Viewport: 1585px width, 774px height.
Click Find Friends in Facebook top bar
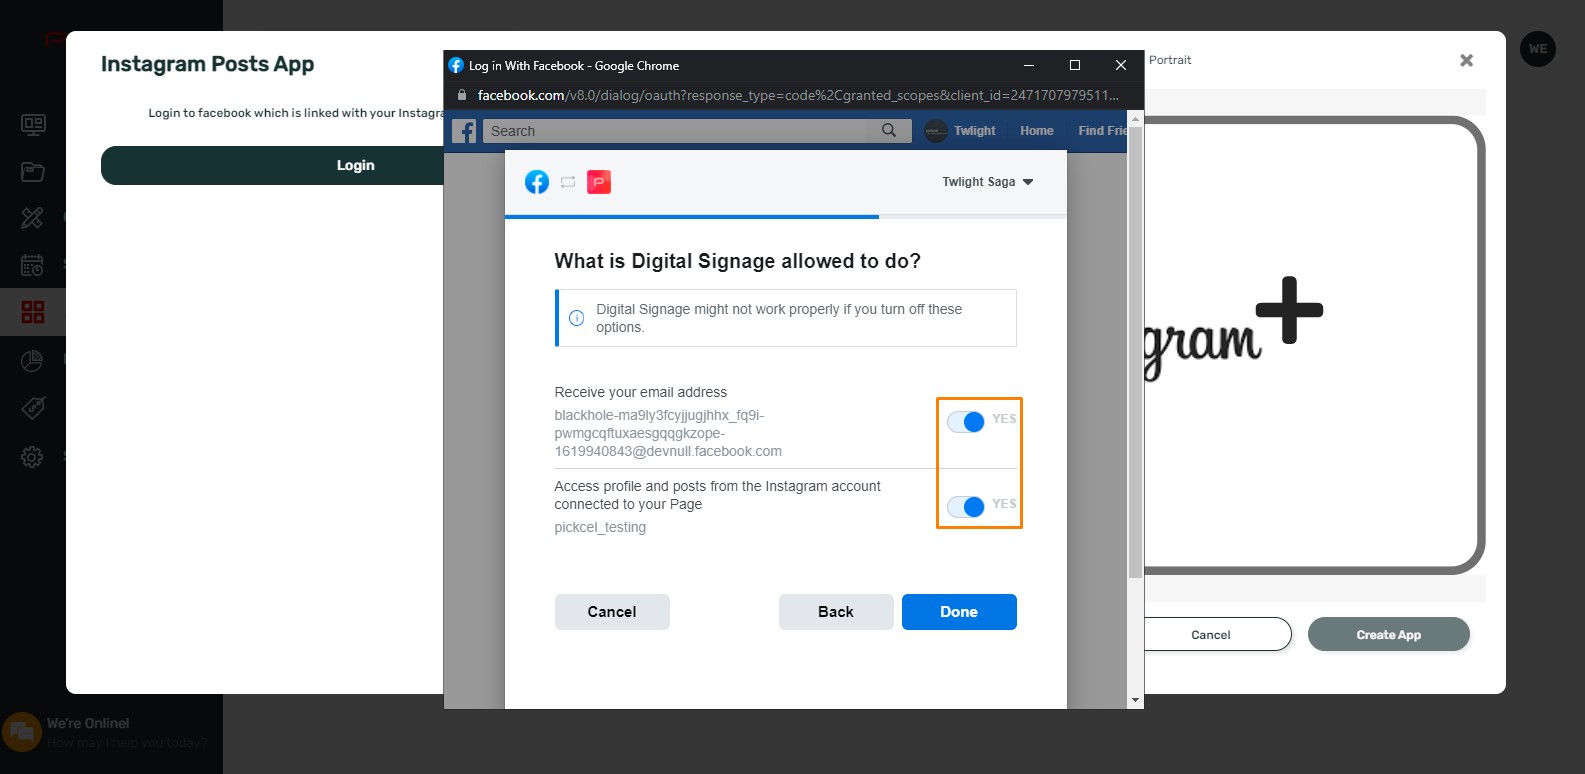coord(1102,131)
